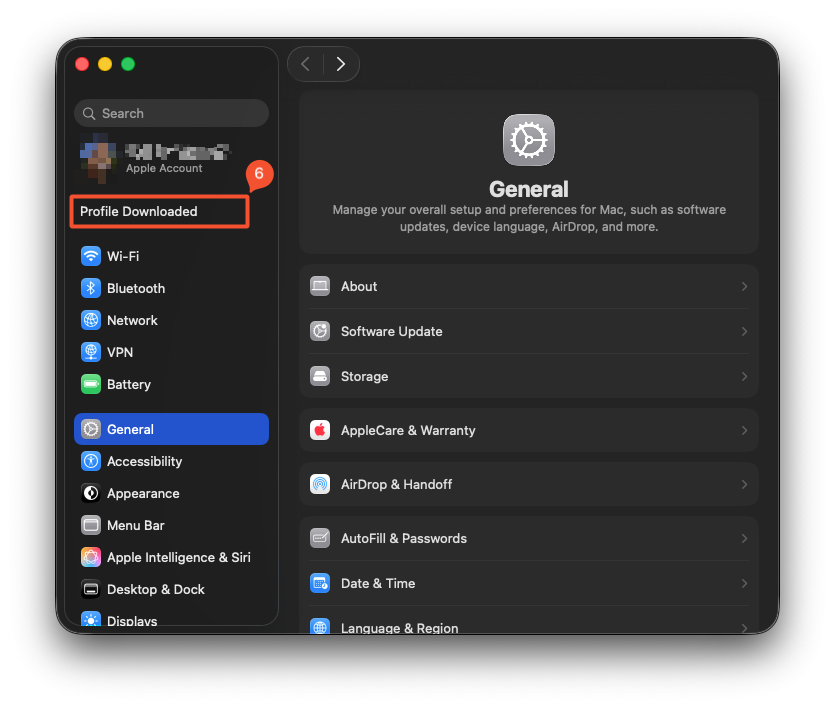Click the VPN sidebar icon
The width and height of the screenshot is (835, 708).
click(91, 352)
